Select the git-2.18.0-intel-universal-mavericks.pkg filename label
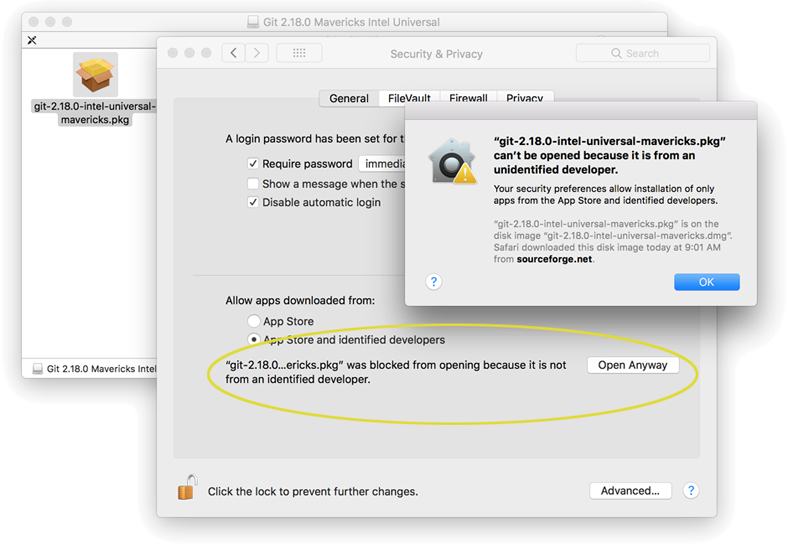The width and height of the screenshot is (788, 549). click(95, 113)
